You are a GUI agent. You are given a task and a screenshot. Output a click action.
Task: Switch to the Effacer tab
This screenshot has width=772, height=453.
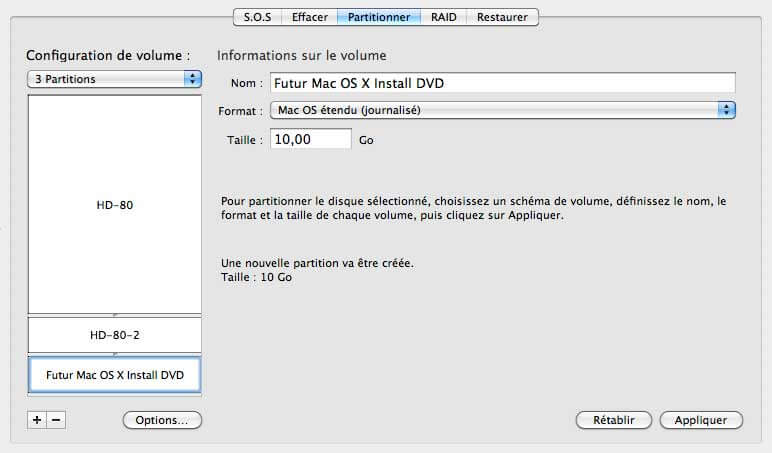311,17
